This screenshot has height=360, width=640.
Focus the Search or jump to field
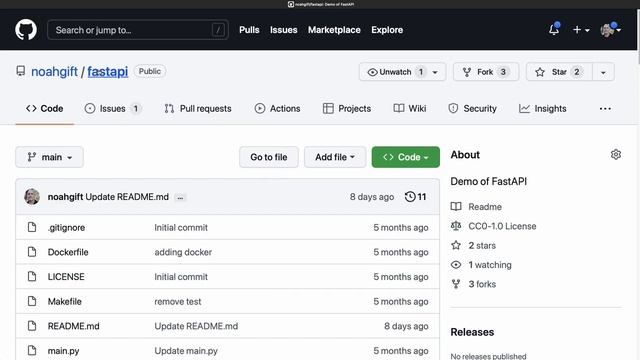138,30
